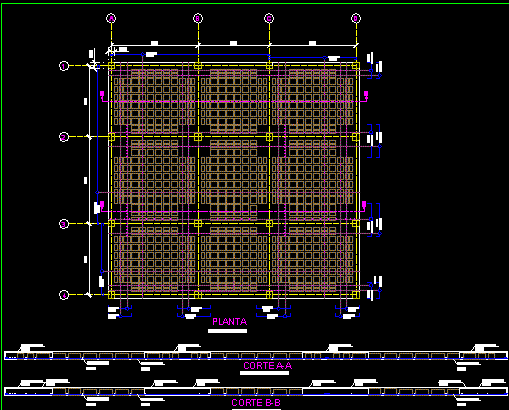The height and width of the screenshot is (410, 509).
Task: Select the rightmost column axis bubble
Action: point(356,18)
